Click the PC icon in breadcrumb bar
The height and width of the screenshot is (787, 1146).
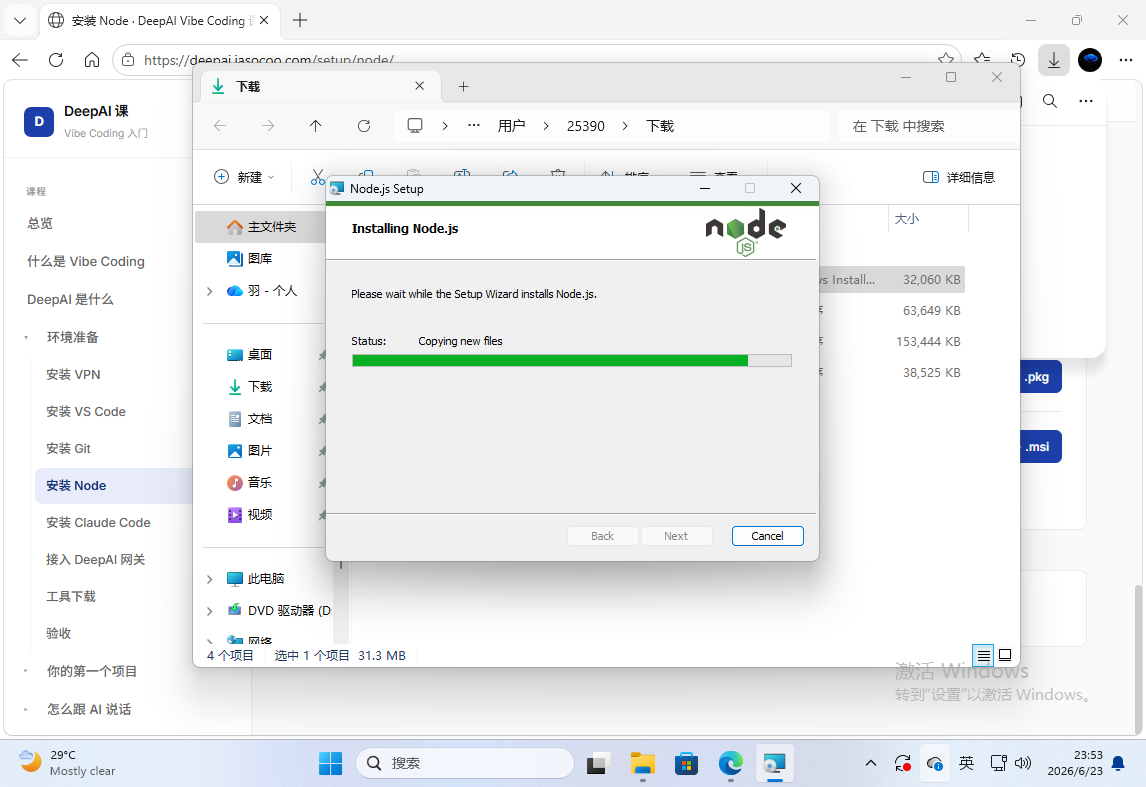tap(414, 126)
